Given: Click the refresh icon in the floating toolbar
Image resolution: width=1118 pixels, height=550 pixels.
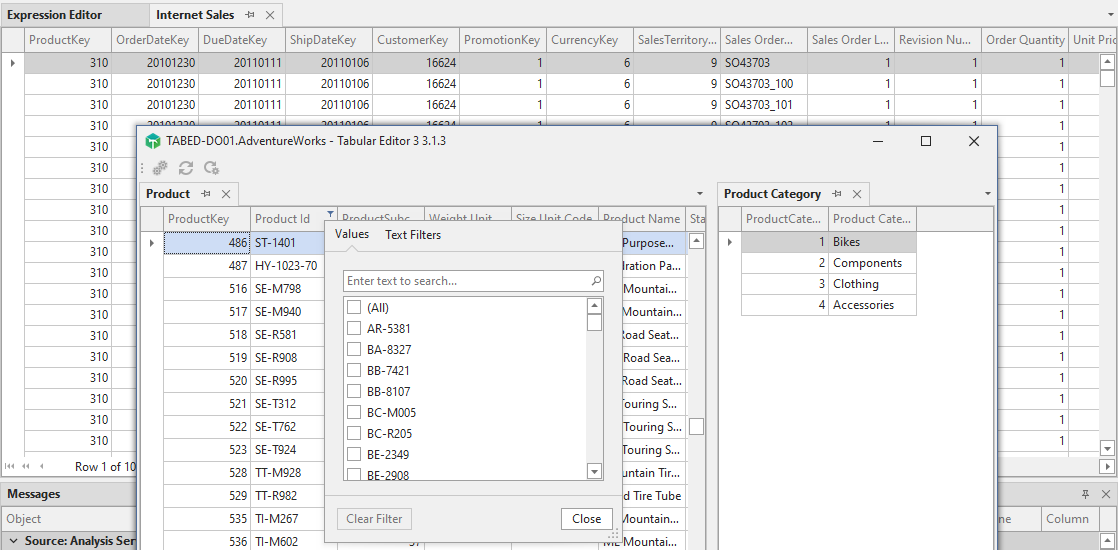Looking at the screenshot, I should pyautogui.click(x=186, y=168).
